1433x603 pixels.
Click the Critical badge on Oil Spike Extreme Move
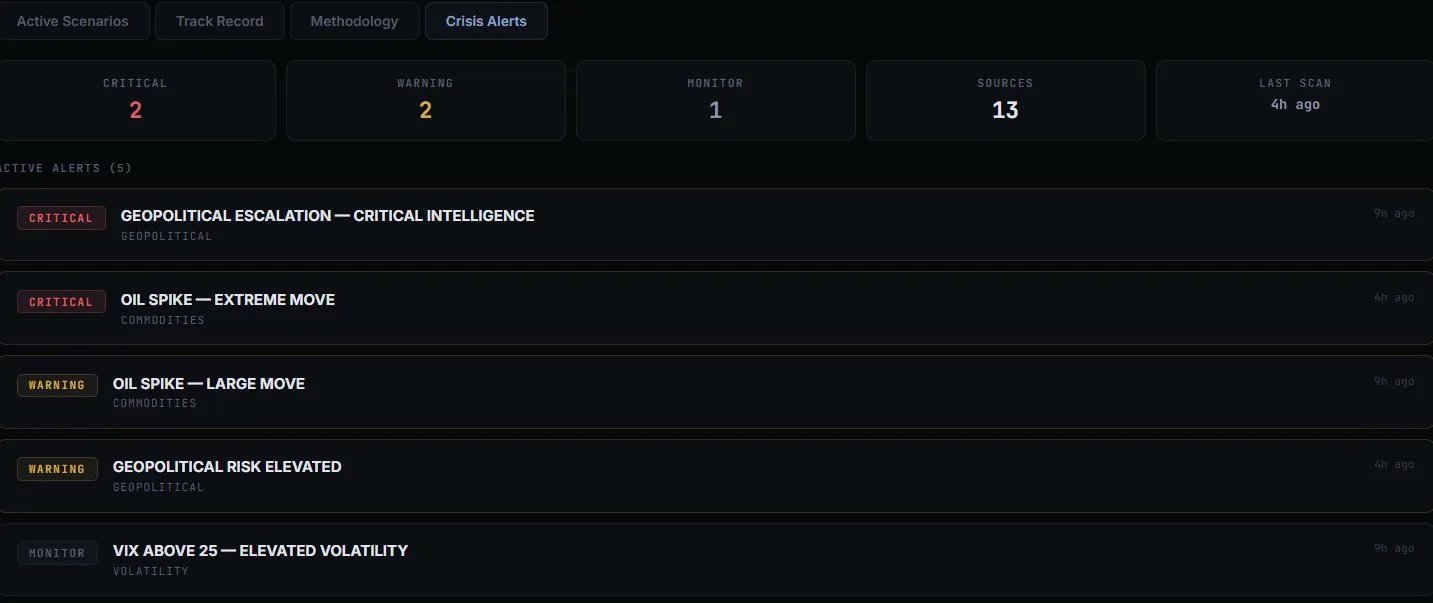pyautogui.click(x=61, y=302)
